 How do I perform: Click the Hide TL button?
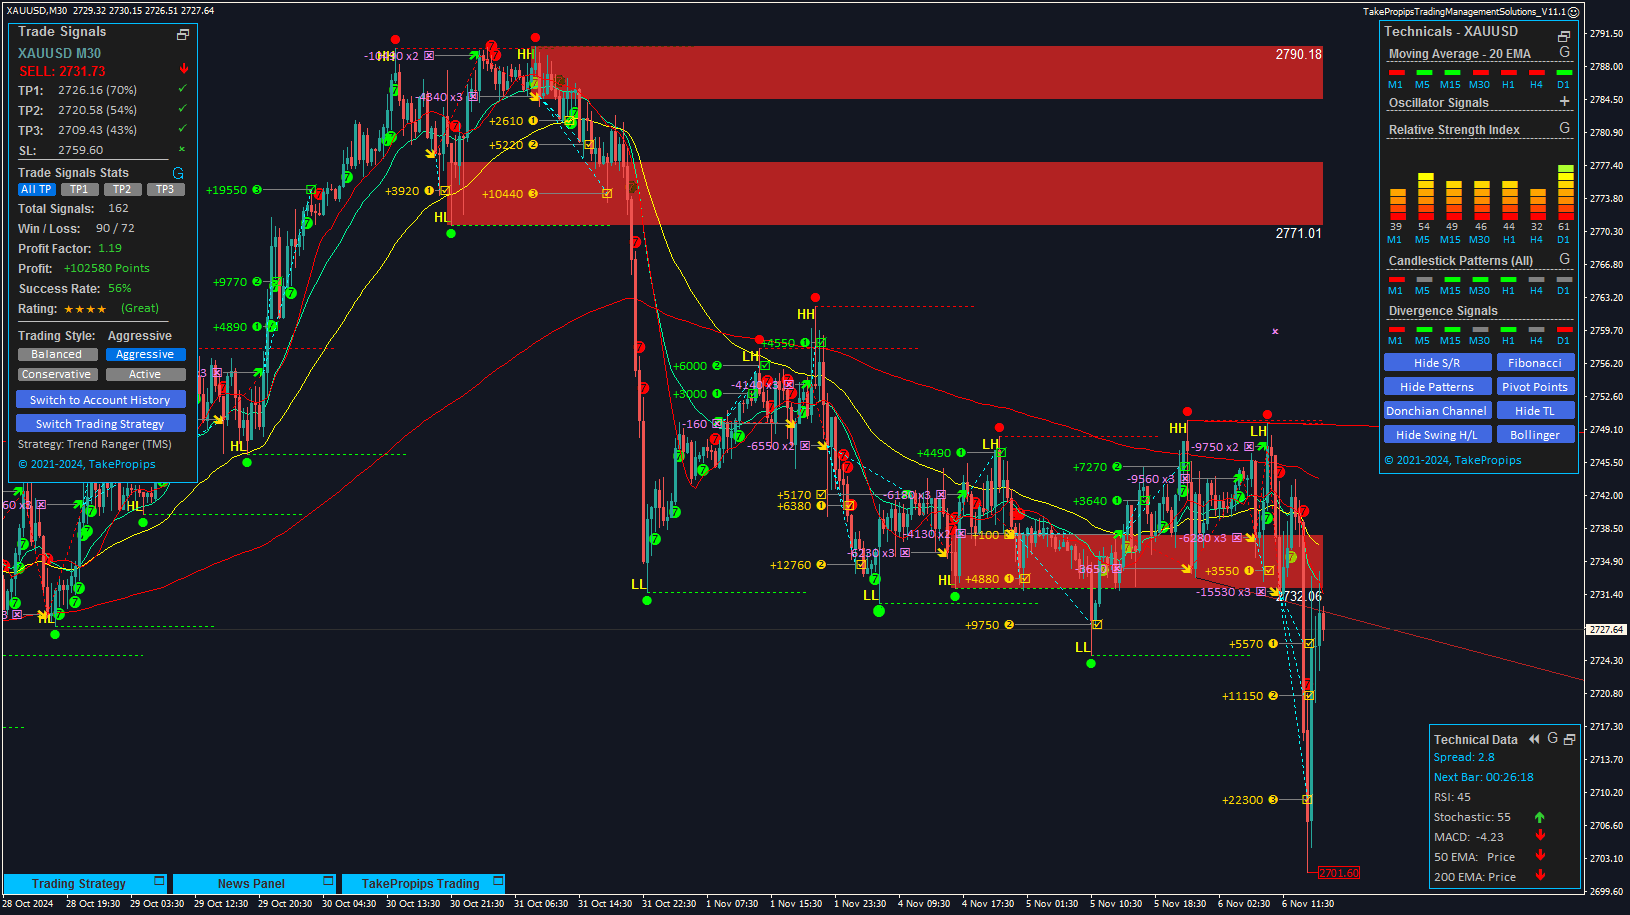point(1535,411)
